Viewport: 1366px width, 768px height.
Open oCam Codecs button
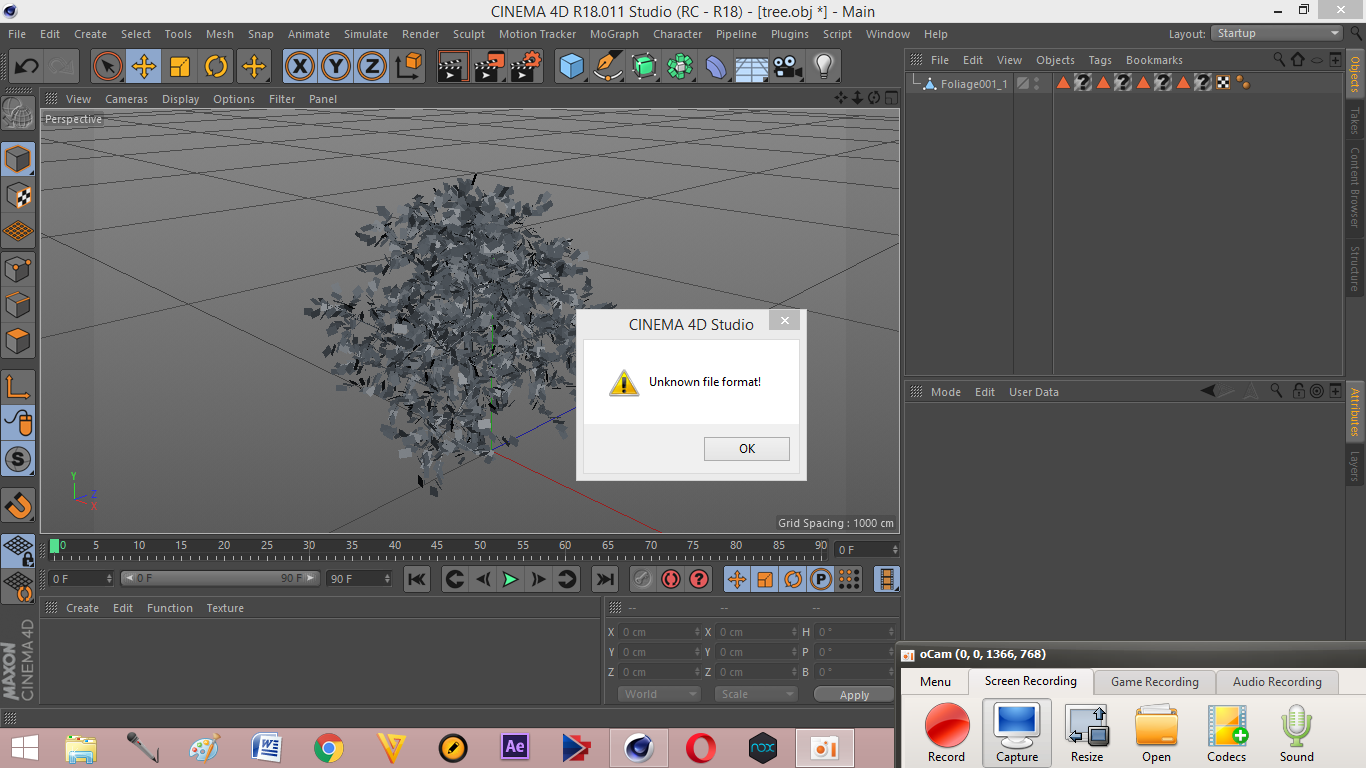pyautogui.click(x=1226, y=733)
